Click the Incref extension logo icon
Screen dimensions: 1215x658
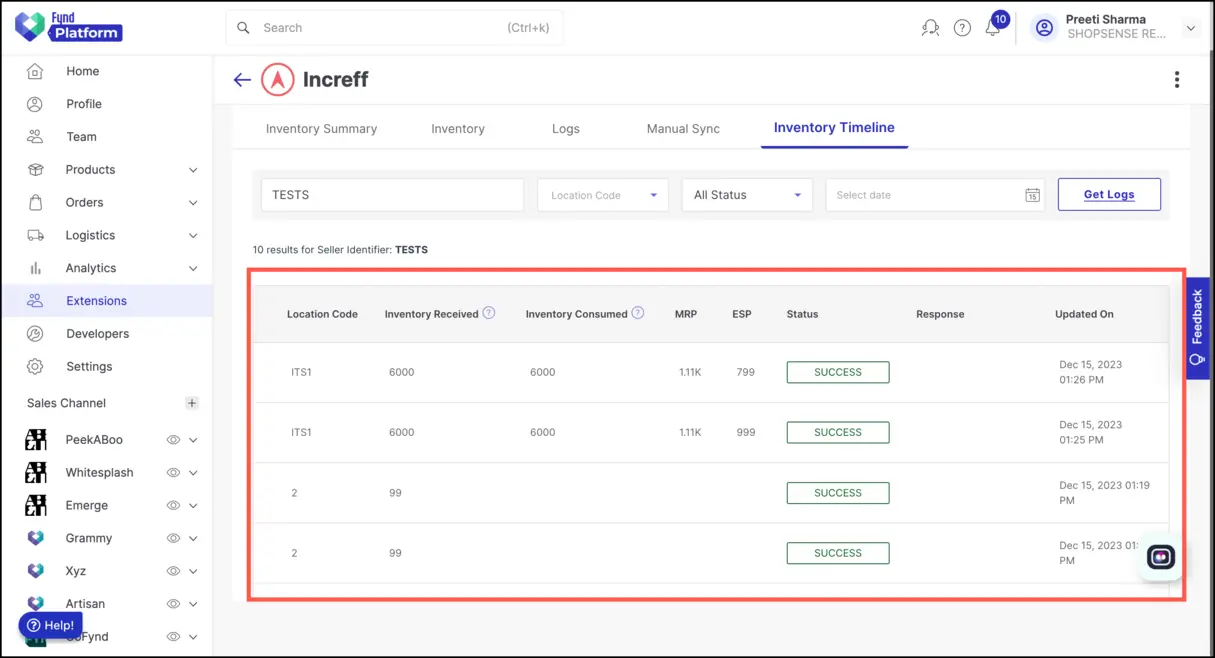point(277,79)
